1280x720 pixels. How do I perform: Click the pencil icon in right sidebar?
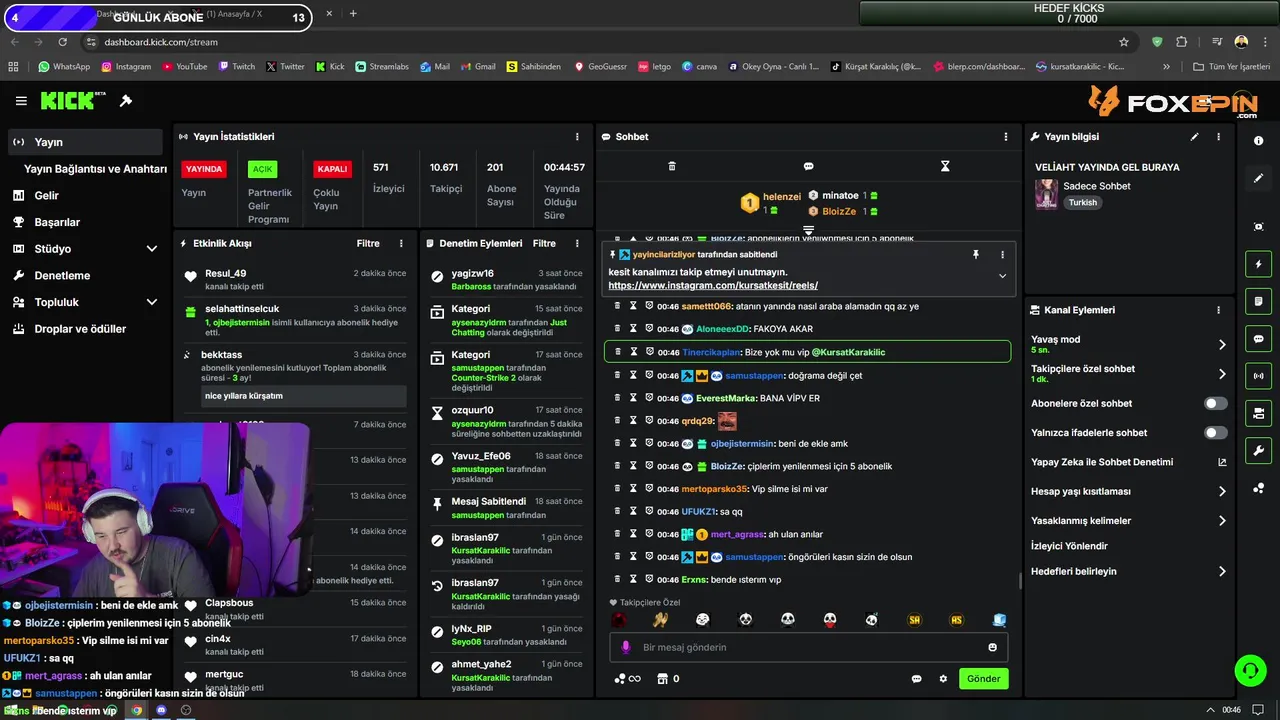point(1258,178)
